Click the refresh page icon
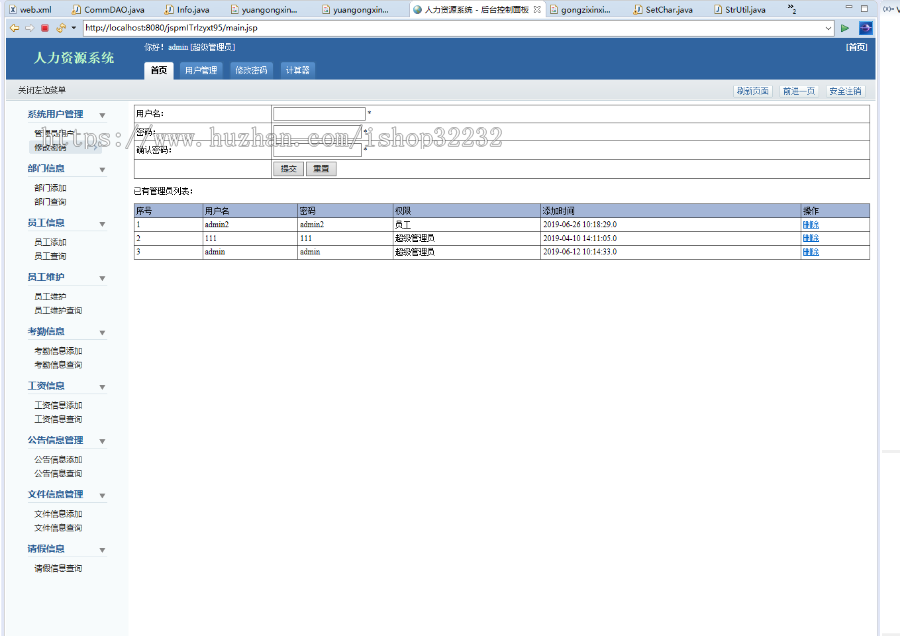This screenshot has width=900, height=636. (x=61, y=28)
